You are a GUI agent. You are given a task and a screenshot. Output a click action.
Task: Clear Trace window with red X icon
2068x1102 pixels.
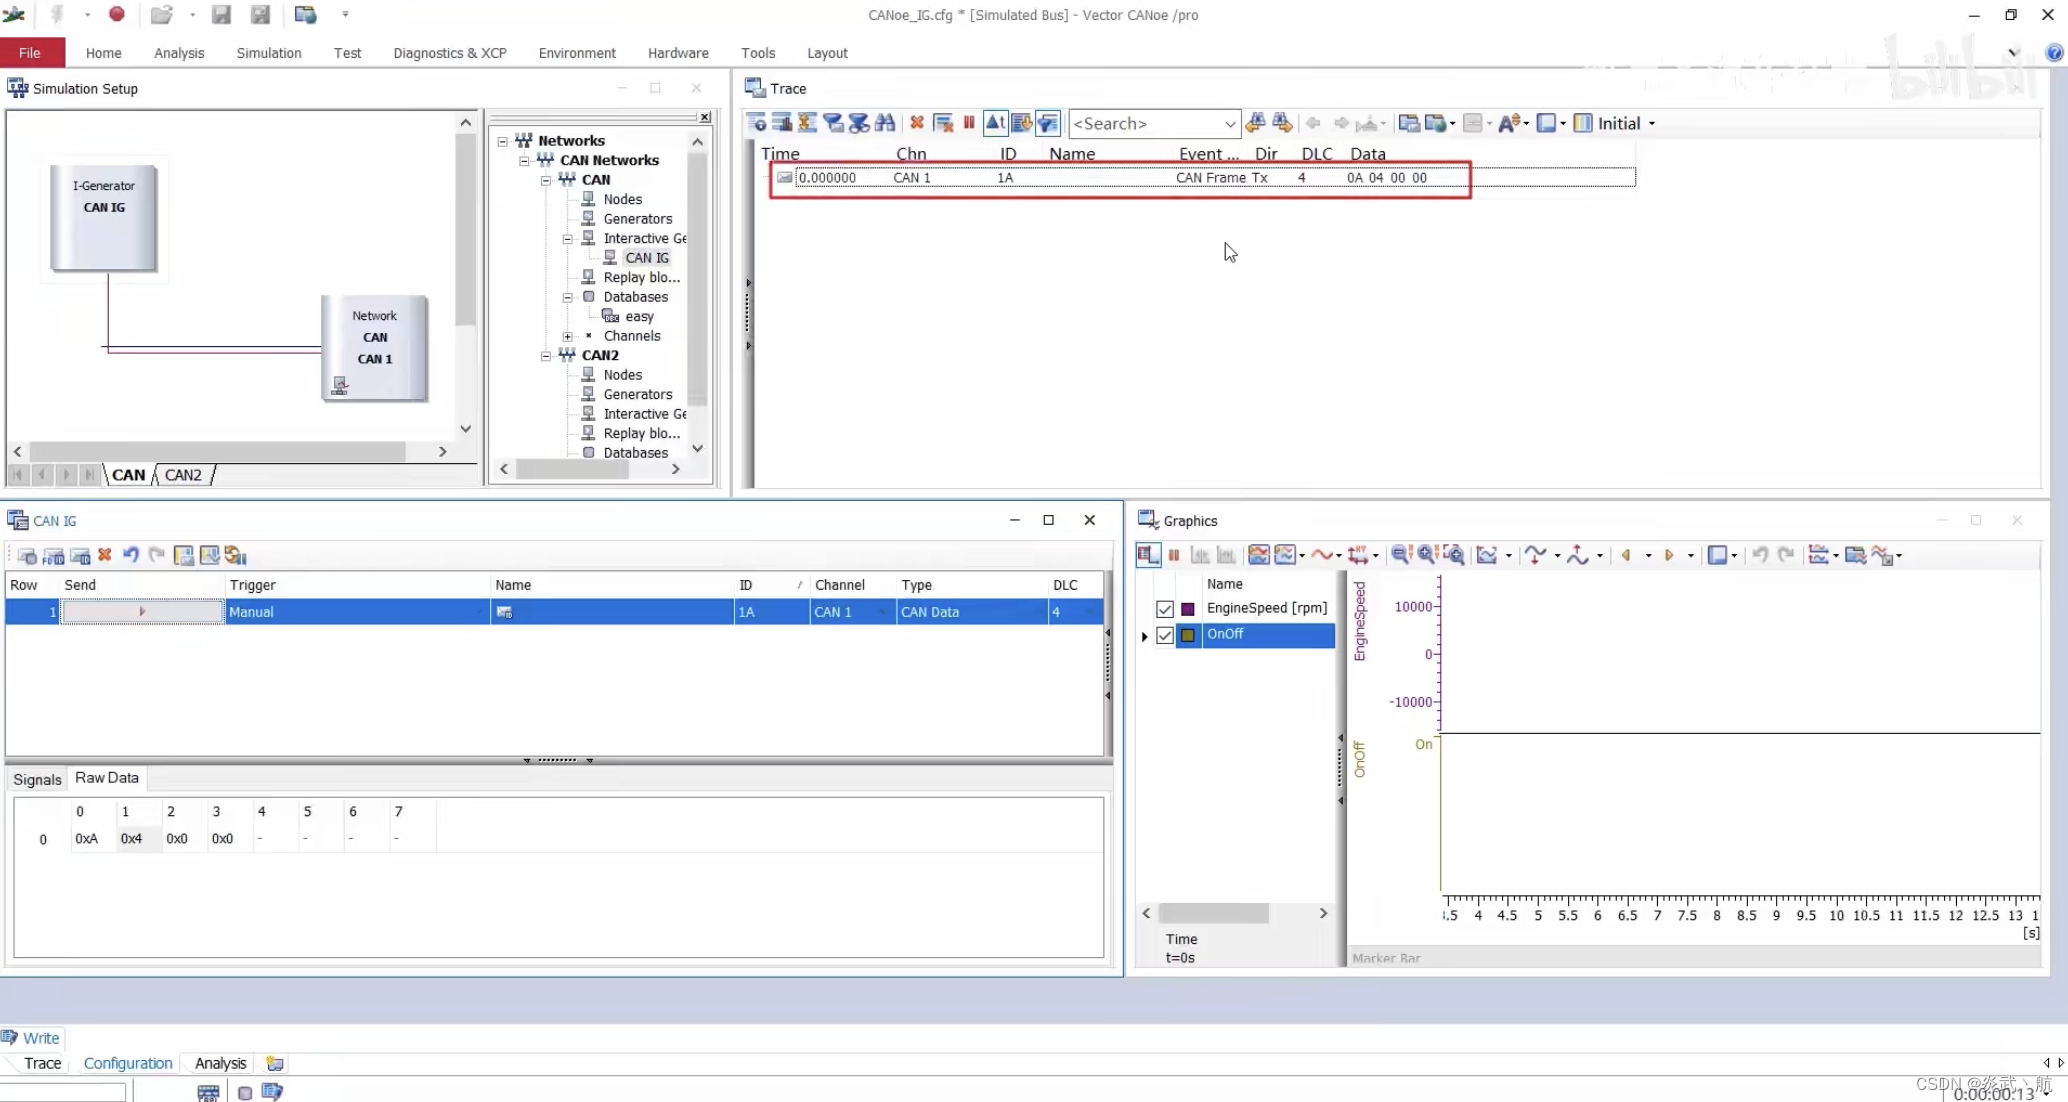pos(916,123)
